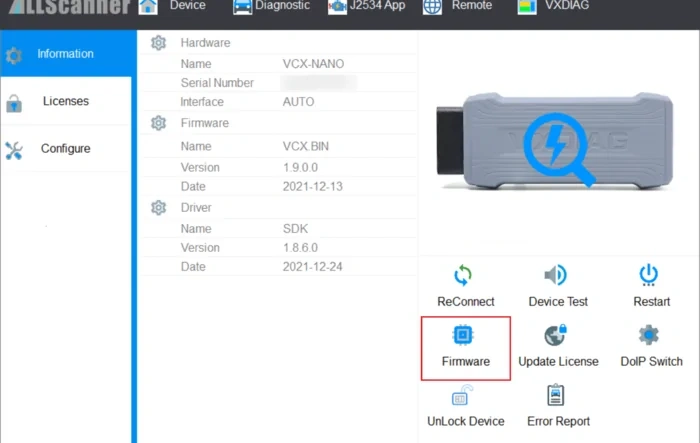Select the VCX-NANO hardware name value
This screenshot has width=700, height=443.
[313, 64]
